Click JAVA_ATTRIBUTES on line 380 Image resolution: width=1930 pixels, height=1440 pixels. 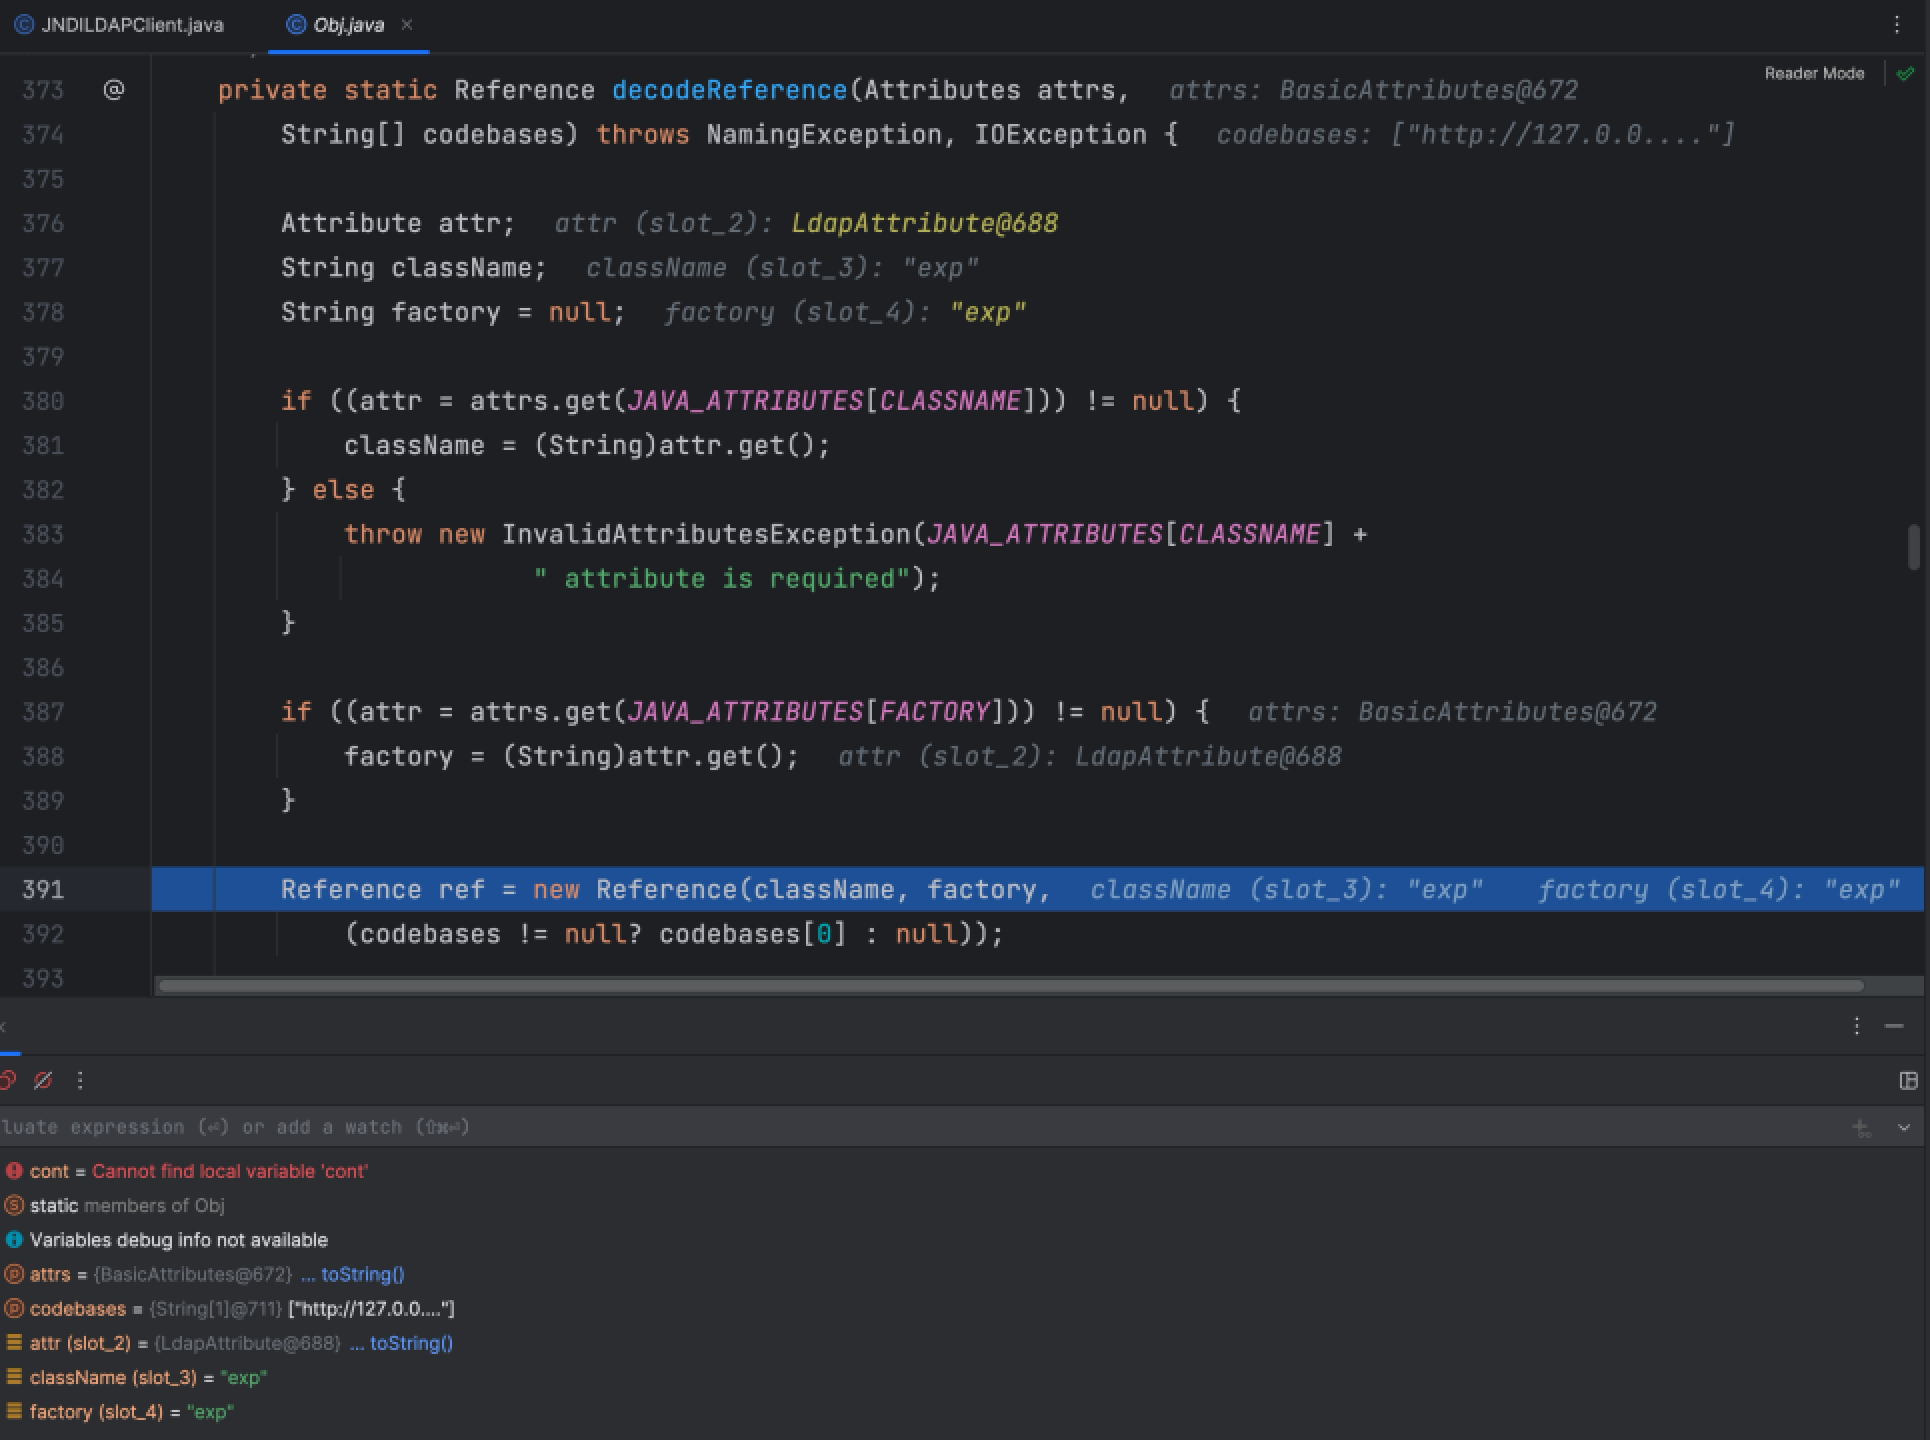[745, 401]
